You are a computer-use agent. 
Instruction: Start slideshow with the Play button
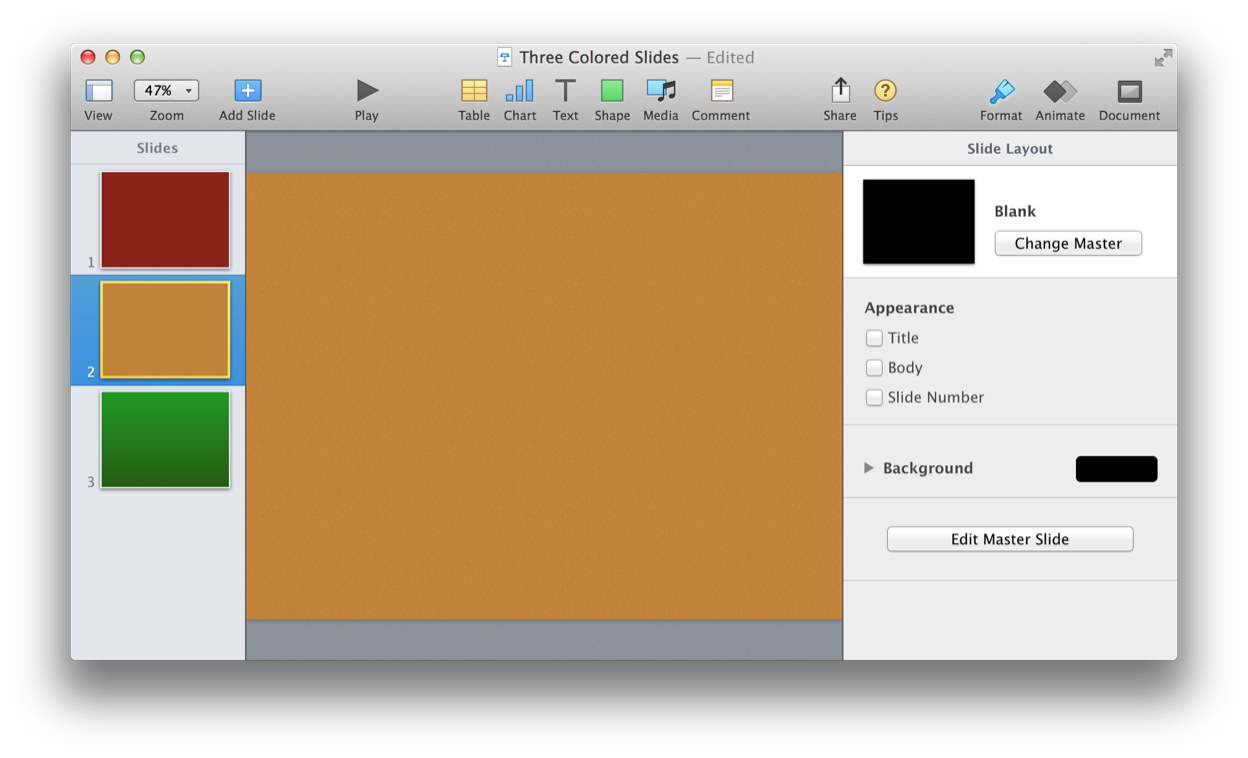click(x=367, y=91)
